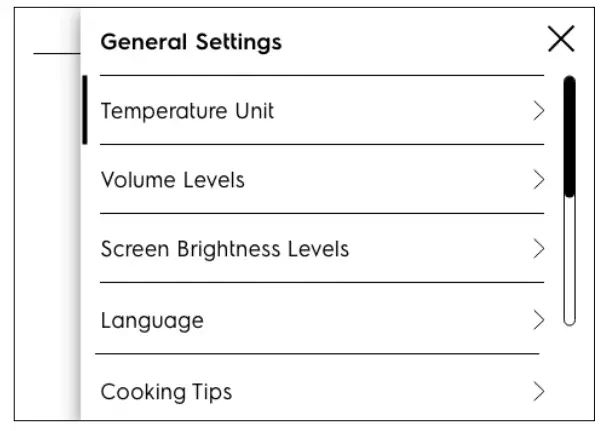Click the right arrow on Language row
Viewport: 604px width, 431px height.
539,320
